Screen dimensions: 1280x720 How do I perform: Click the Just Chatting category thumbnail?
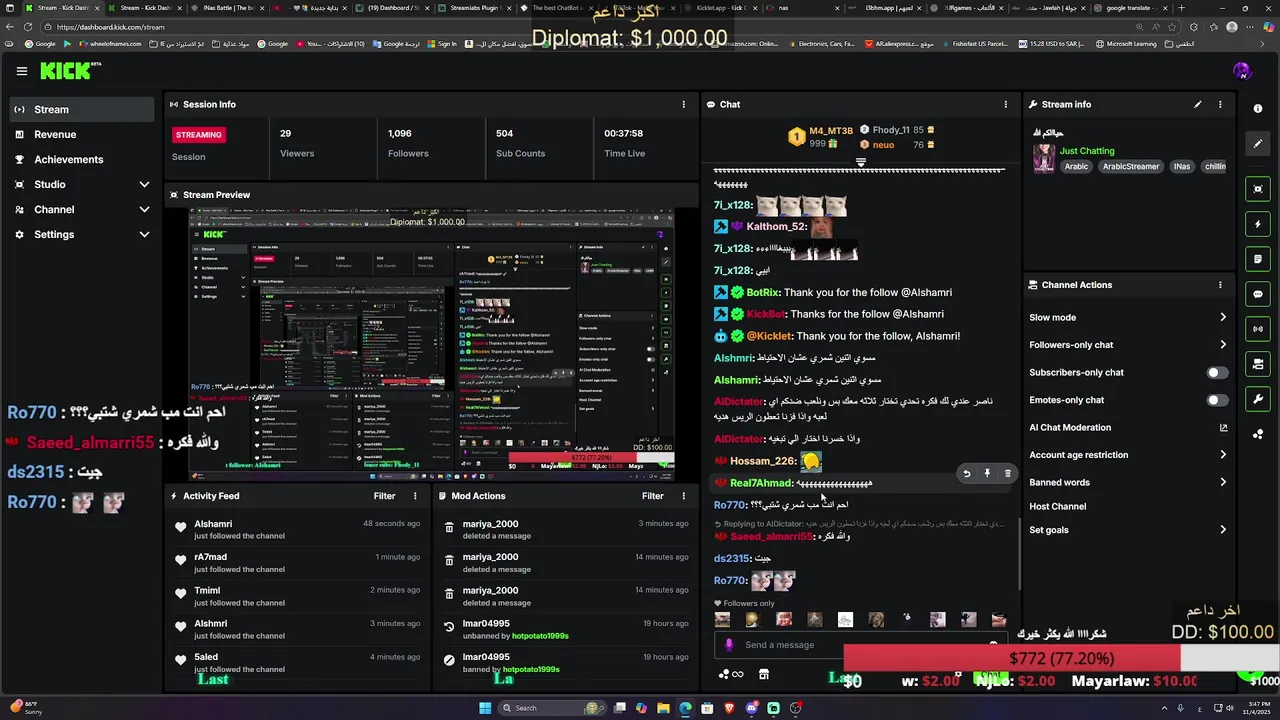pos(1044,159)
